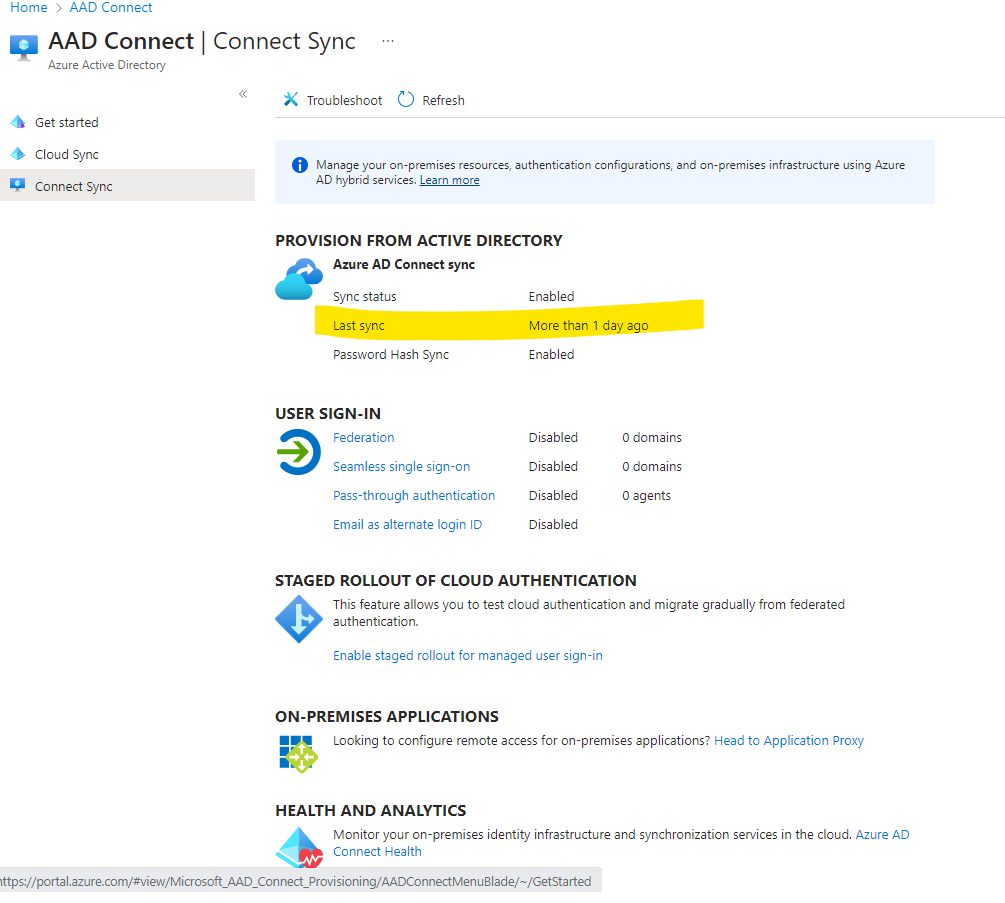The height and width of the screenshot is (903, 1005).
Task: Click the Last sync label
Action: coord(358,326)
